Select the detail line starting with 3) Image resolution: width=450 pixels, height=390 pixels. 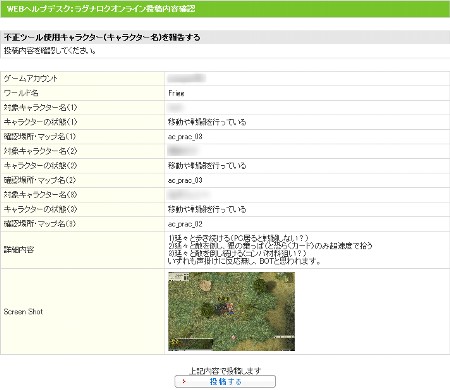point(237,253)
